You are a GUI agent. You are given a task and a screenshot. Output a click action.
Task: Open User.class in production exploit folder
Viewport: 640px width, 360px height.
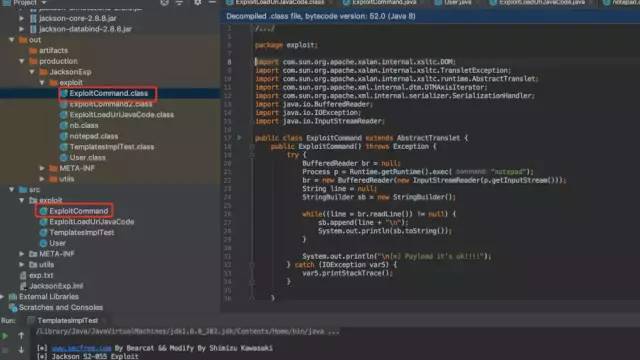87,158
